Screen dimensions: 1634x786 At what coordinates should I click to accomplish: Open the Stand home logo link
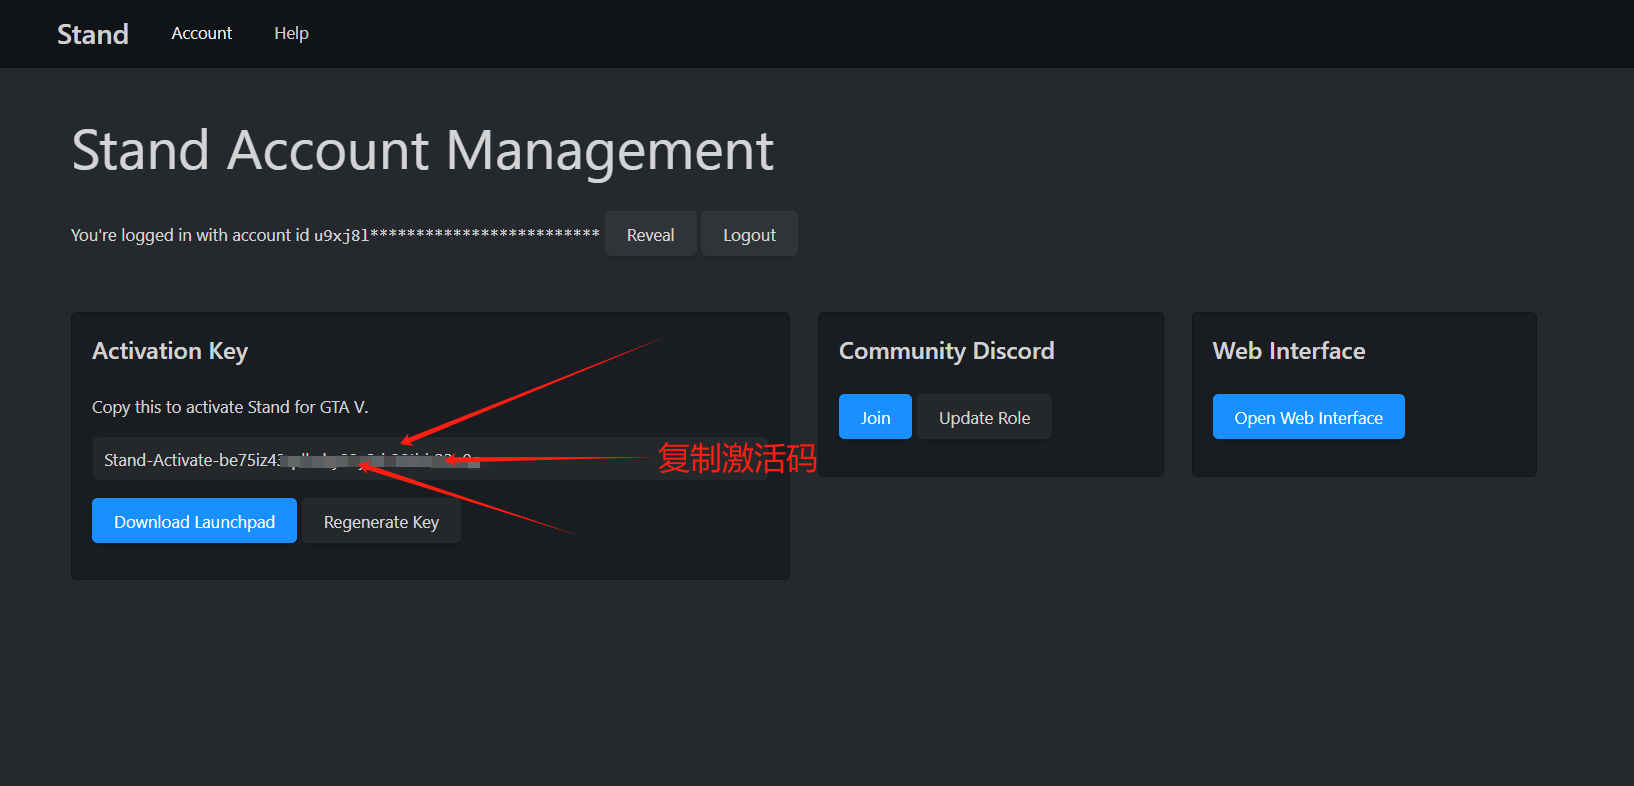(93, 34)
